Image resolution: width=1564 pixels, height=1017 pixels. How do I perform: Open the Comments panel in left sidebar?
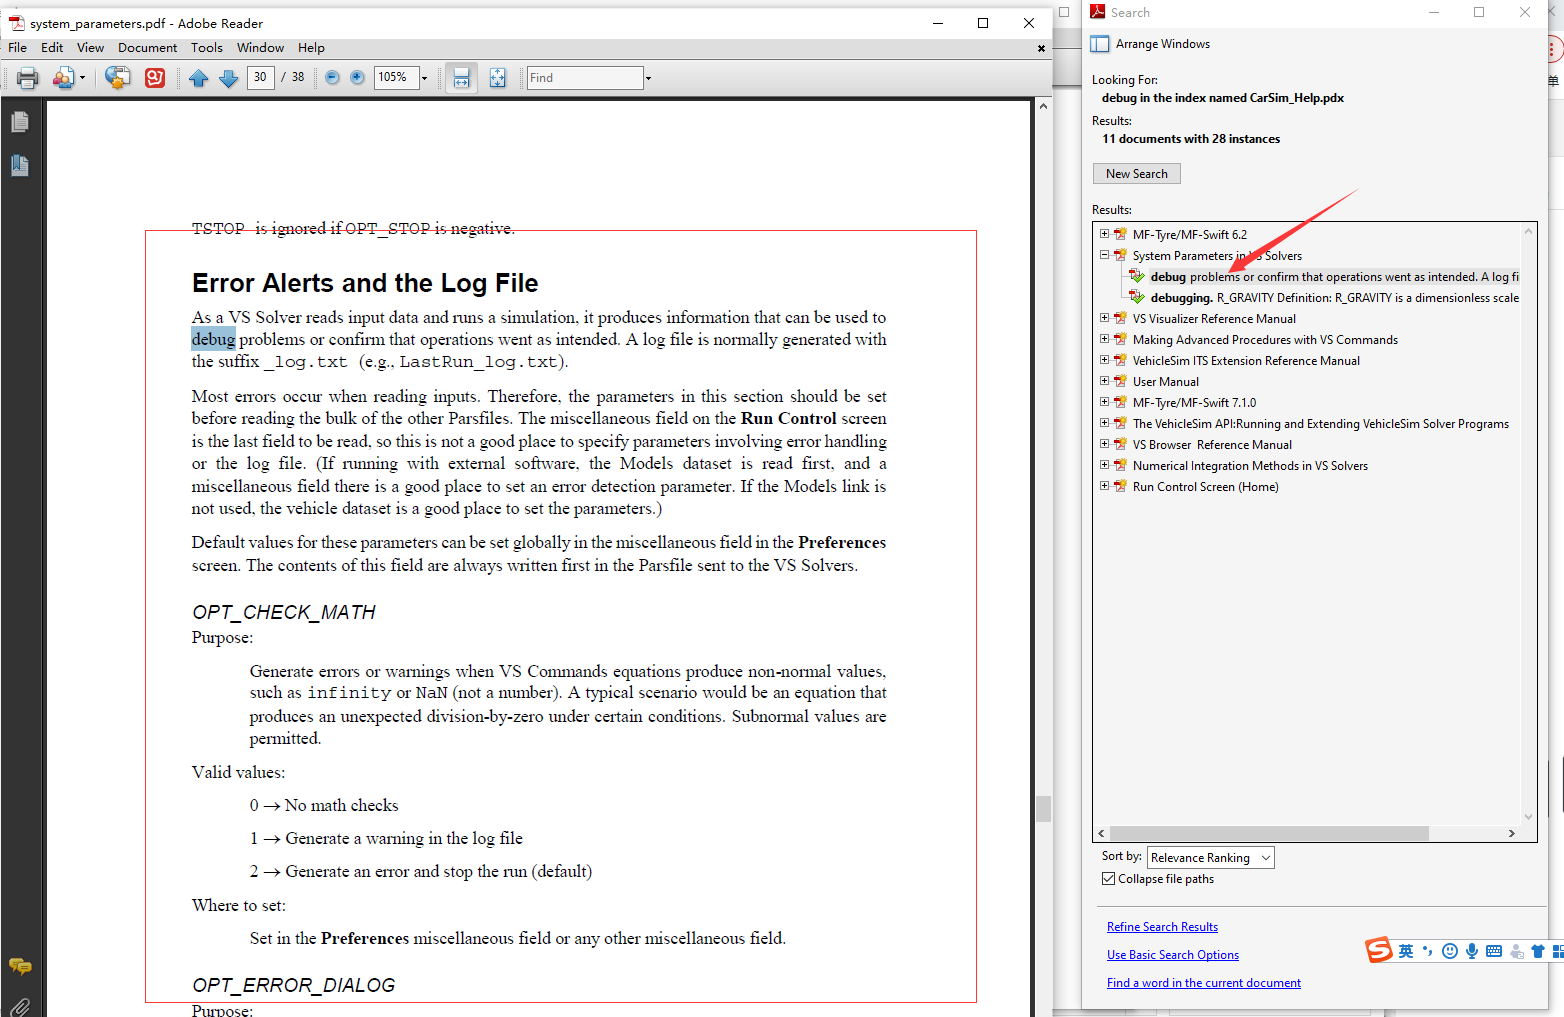coord(20,966)
